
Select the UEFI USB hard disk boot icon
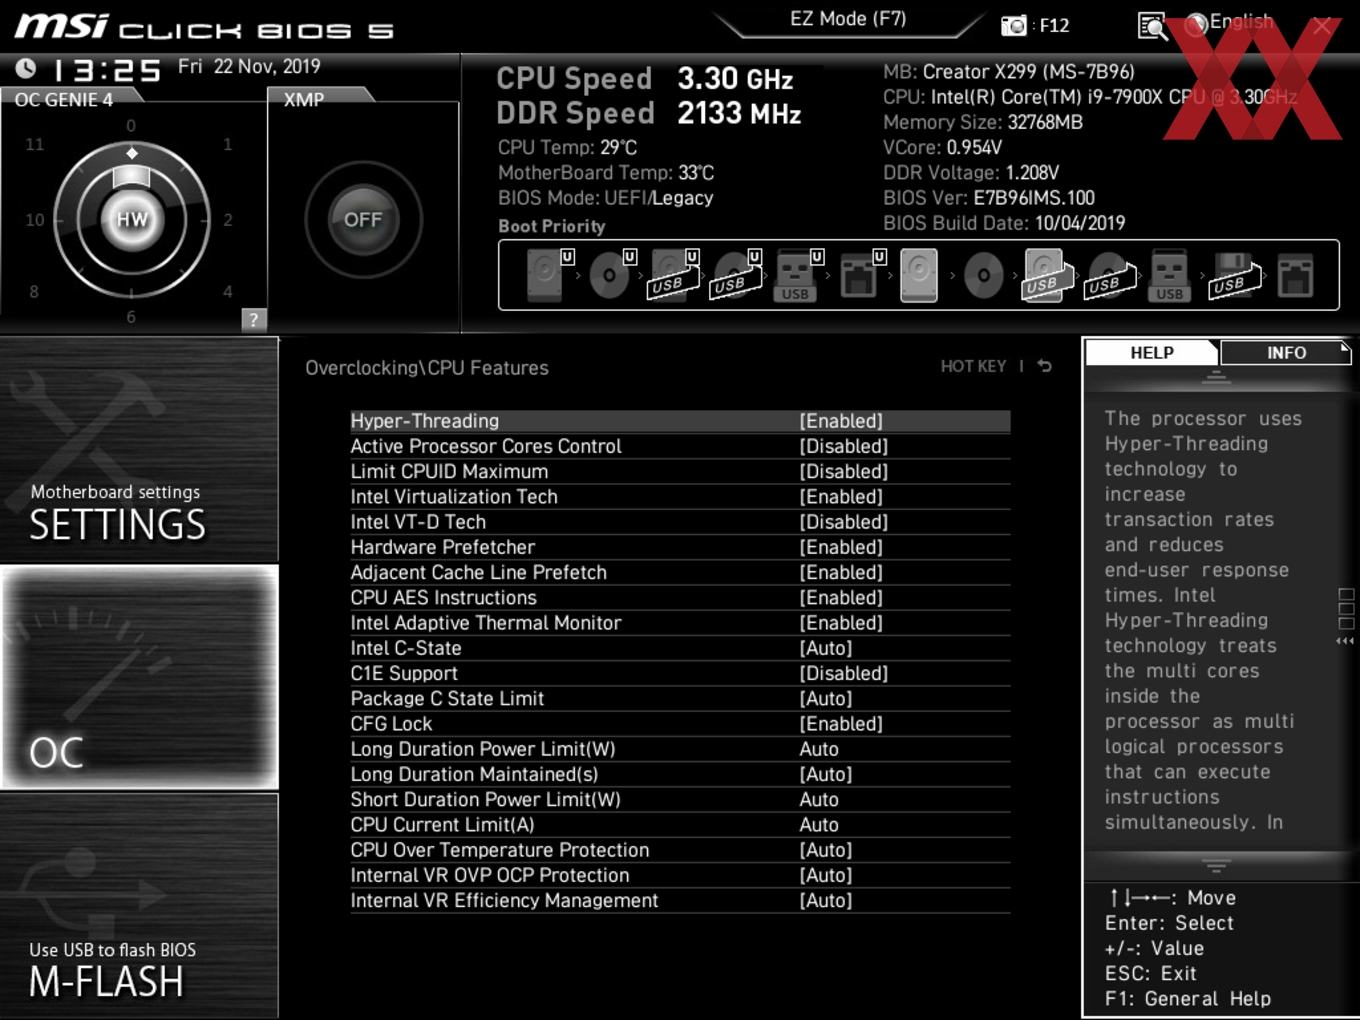[672, 275]
